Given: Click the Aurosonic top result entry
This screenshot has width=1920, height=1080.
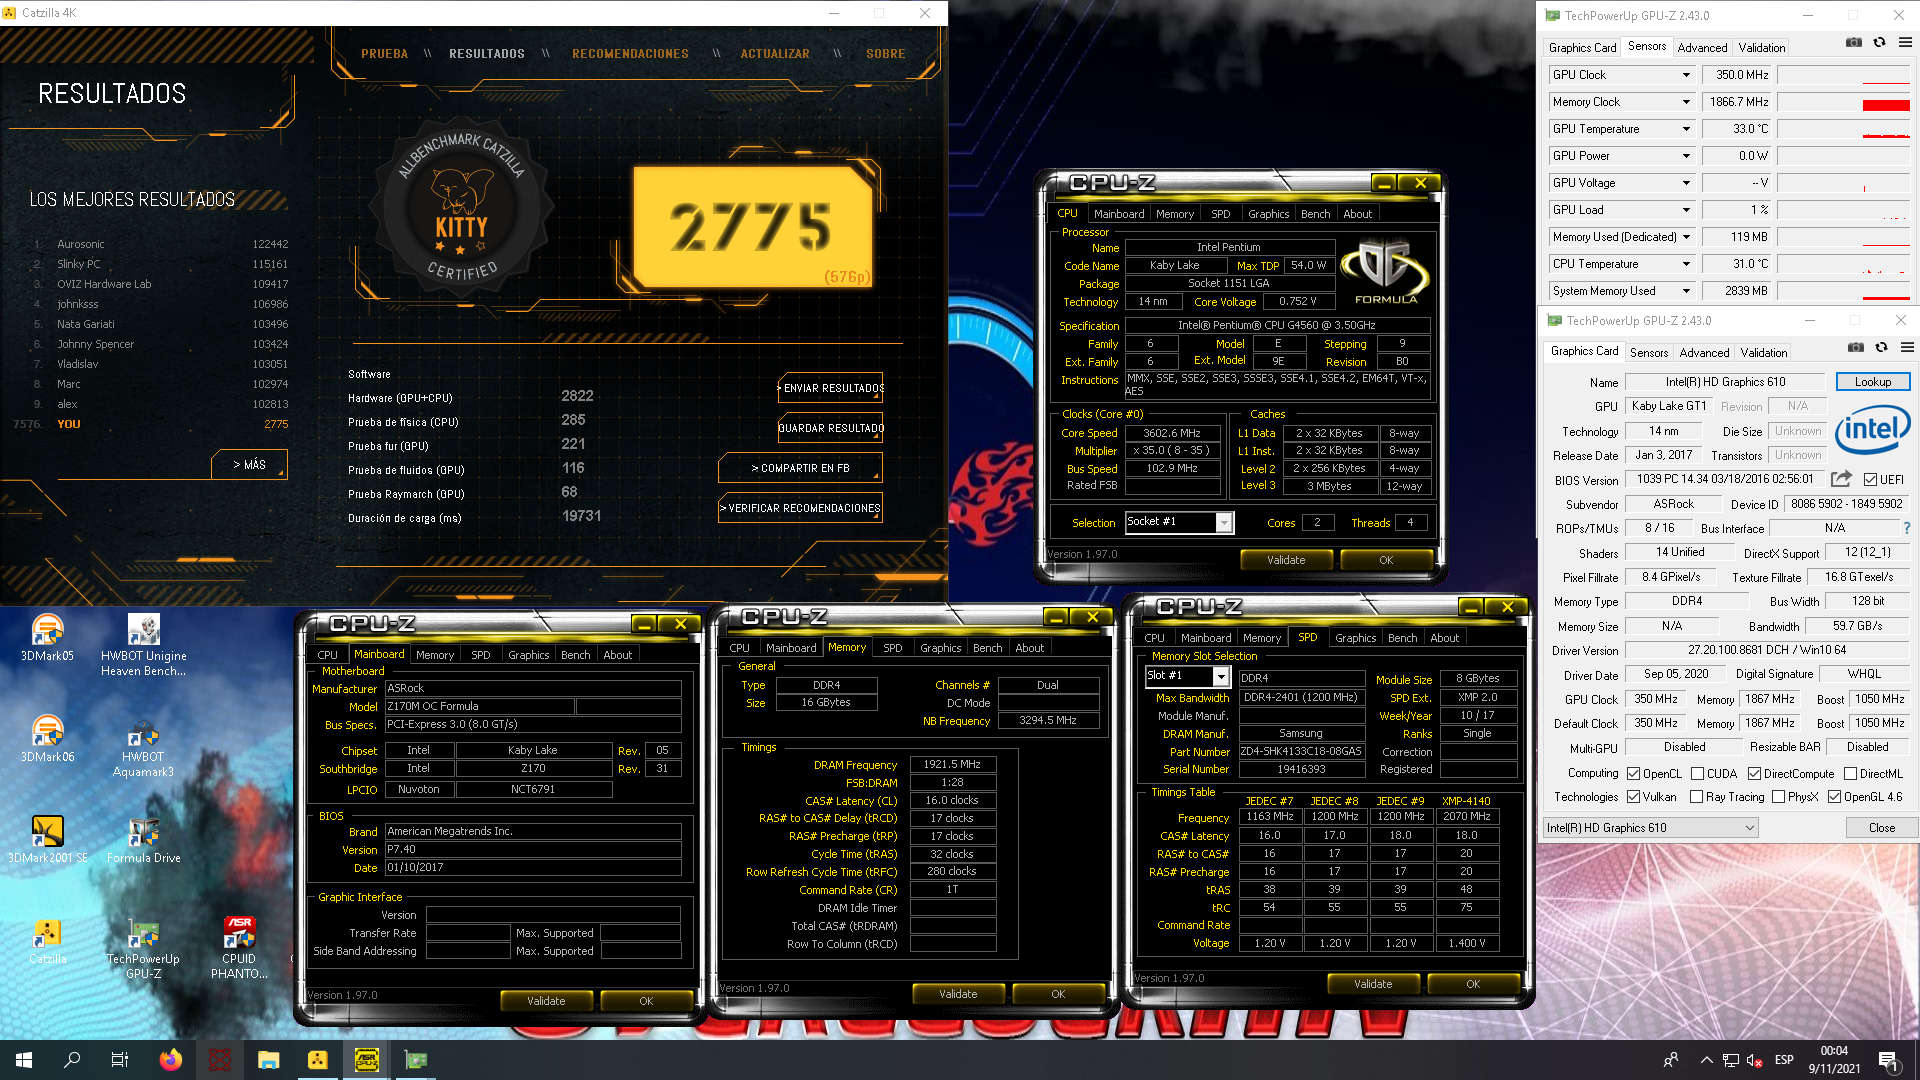Looking at the screenshot, I should tap(160, 244).
